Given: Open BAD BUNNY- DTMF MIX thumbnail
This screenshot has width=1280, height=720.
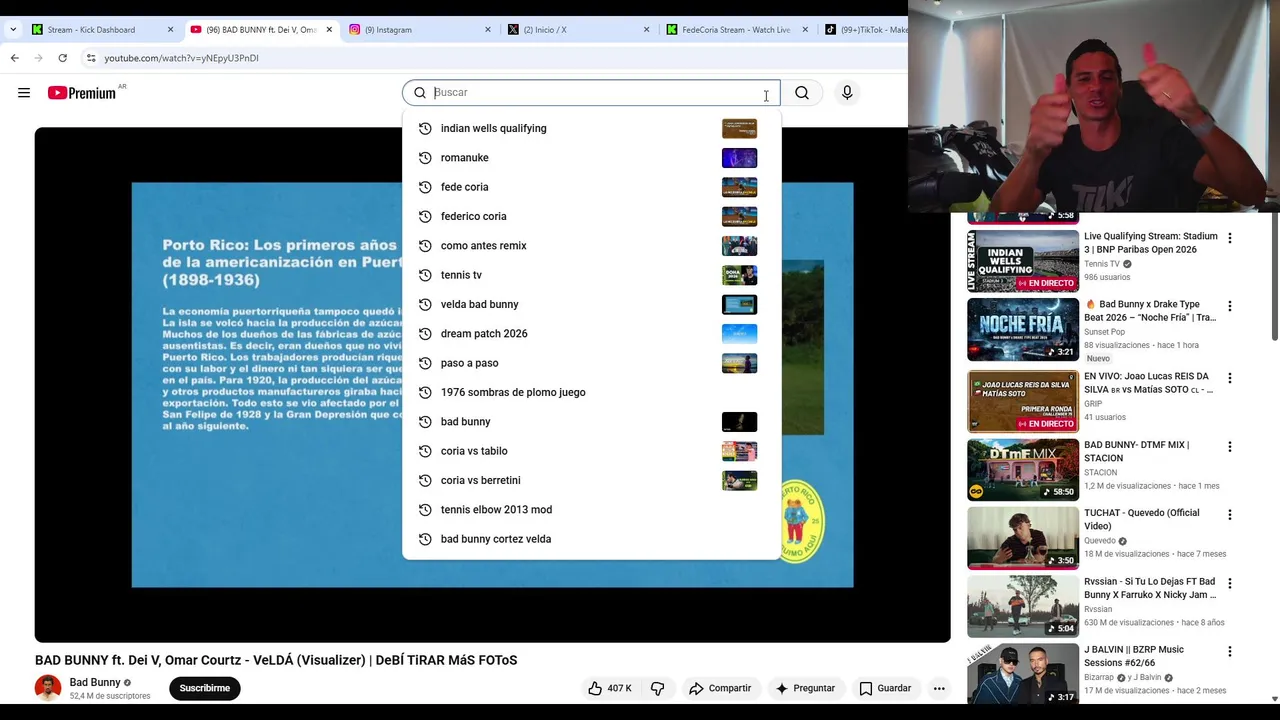Looking at the screenshot, I should point(1023,469).
